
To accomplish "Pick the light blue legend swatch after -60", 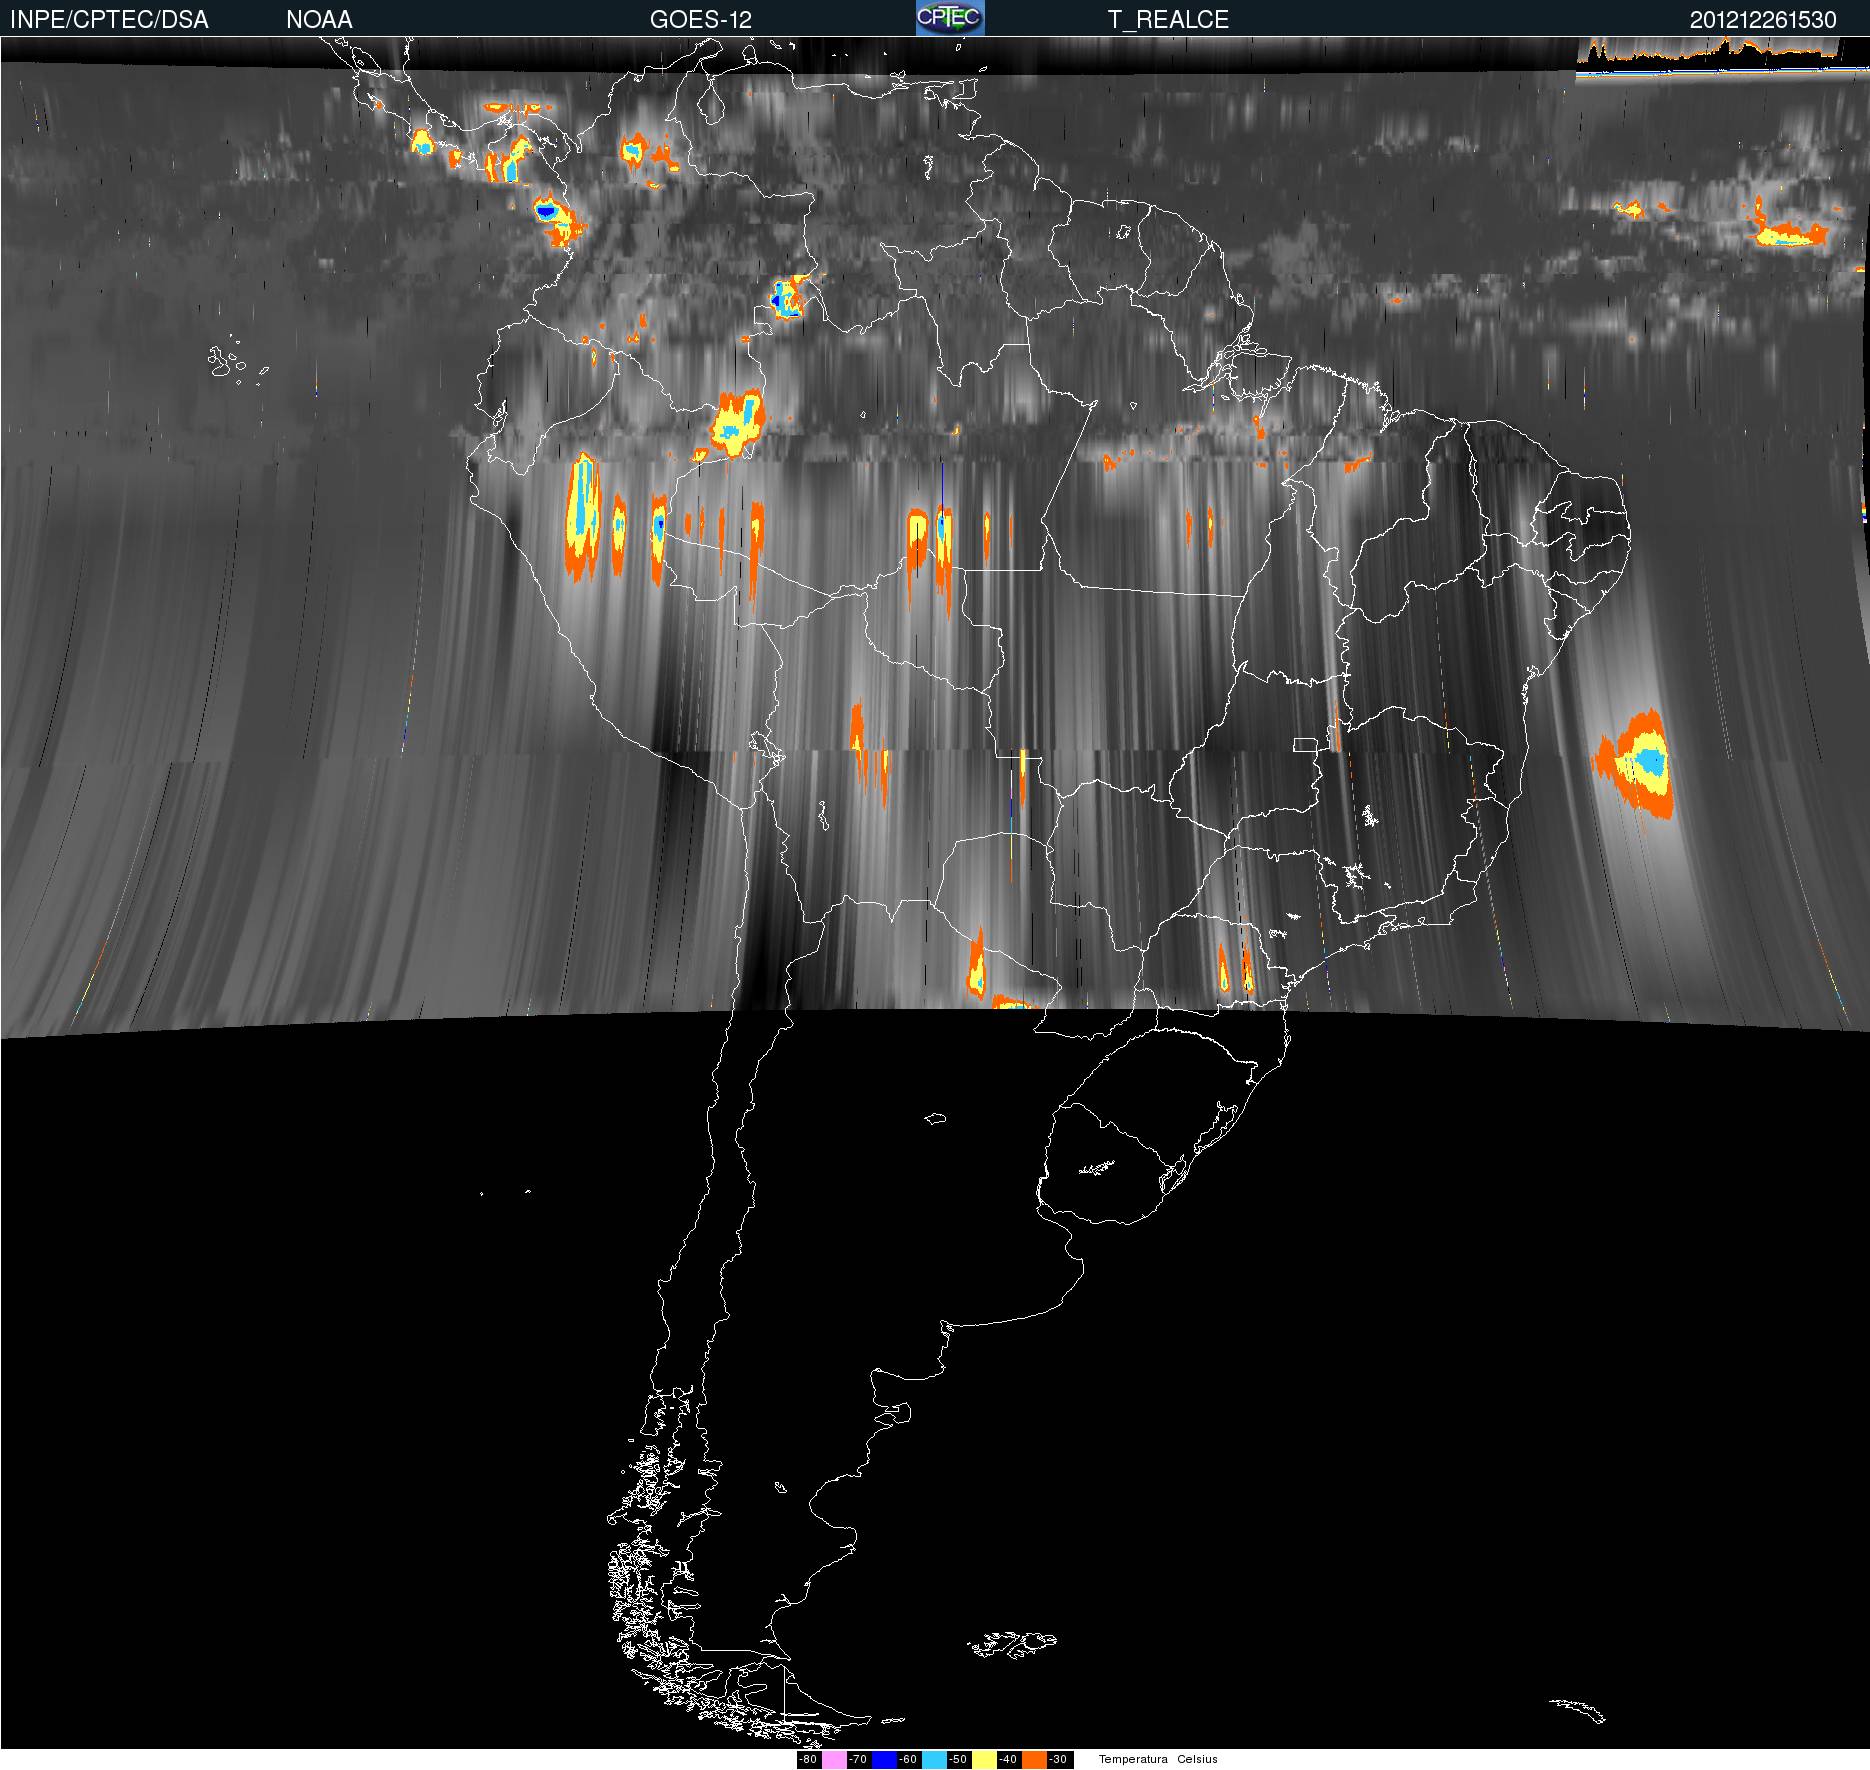I will click(x=934, y=1760).
